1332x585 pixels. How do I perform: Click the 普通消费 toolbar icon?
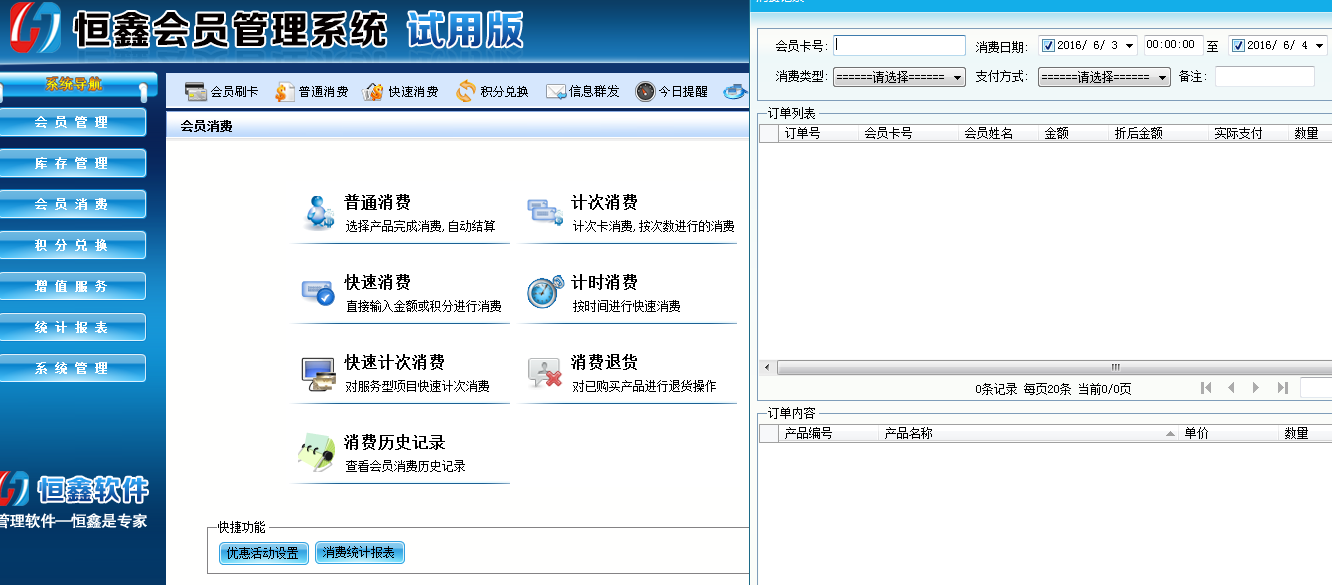(285, 92)
